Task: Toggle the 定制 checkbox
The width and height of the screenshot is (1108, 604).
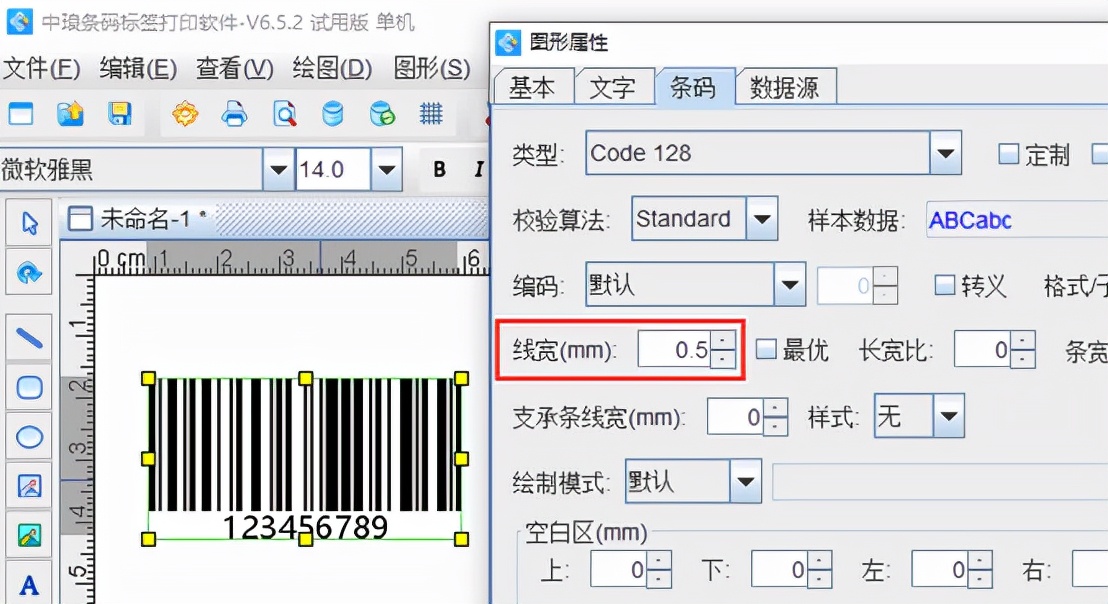Action: pos(1008,154)
